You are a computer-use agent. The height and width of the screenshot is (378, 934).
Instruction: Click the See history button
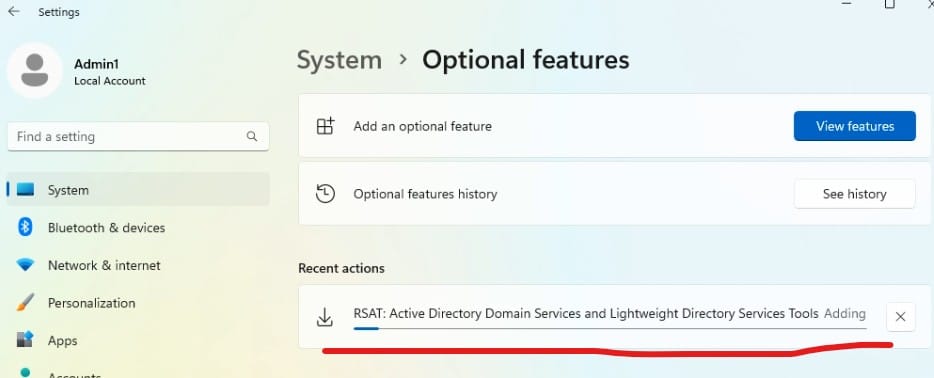tap(855, 194)
